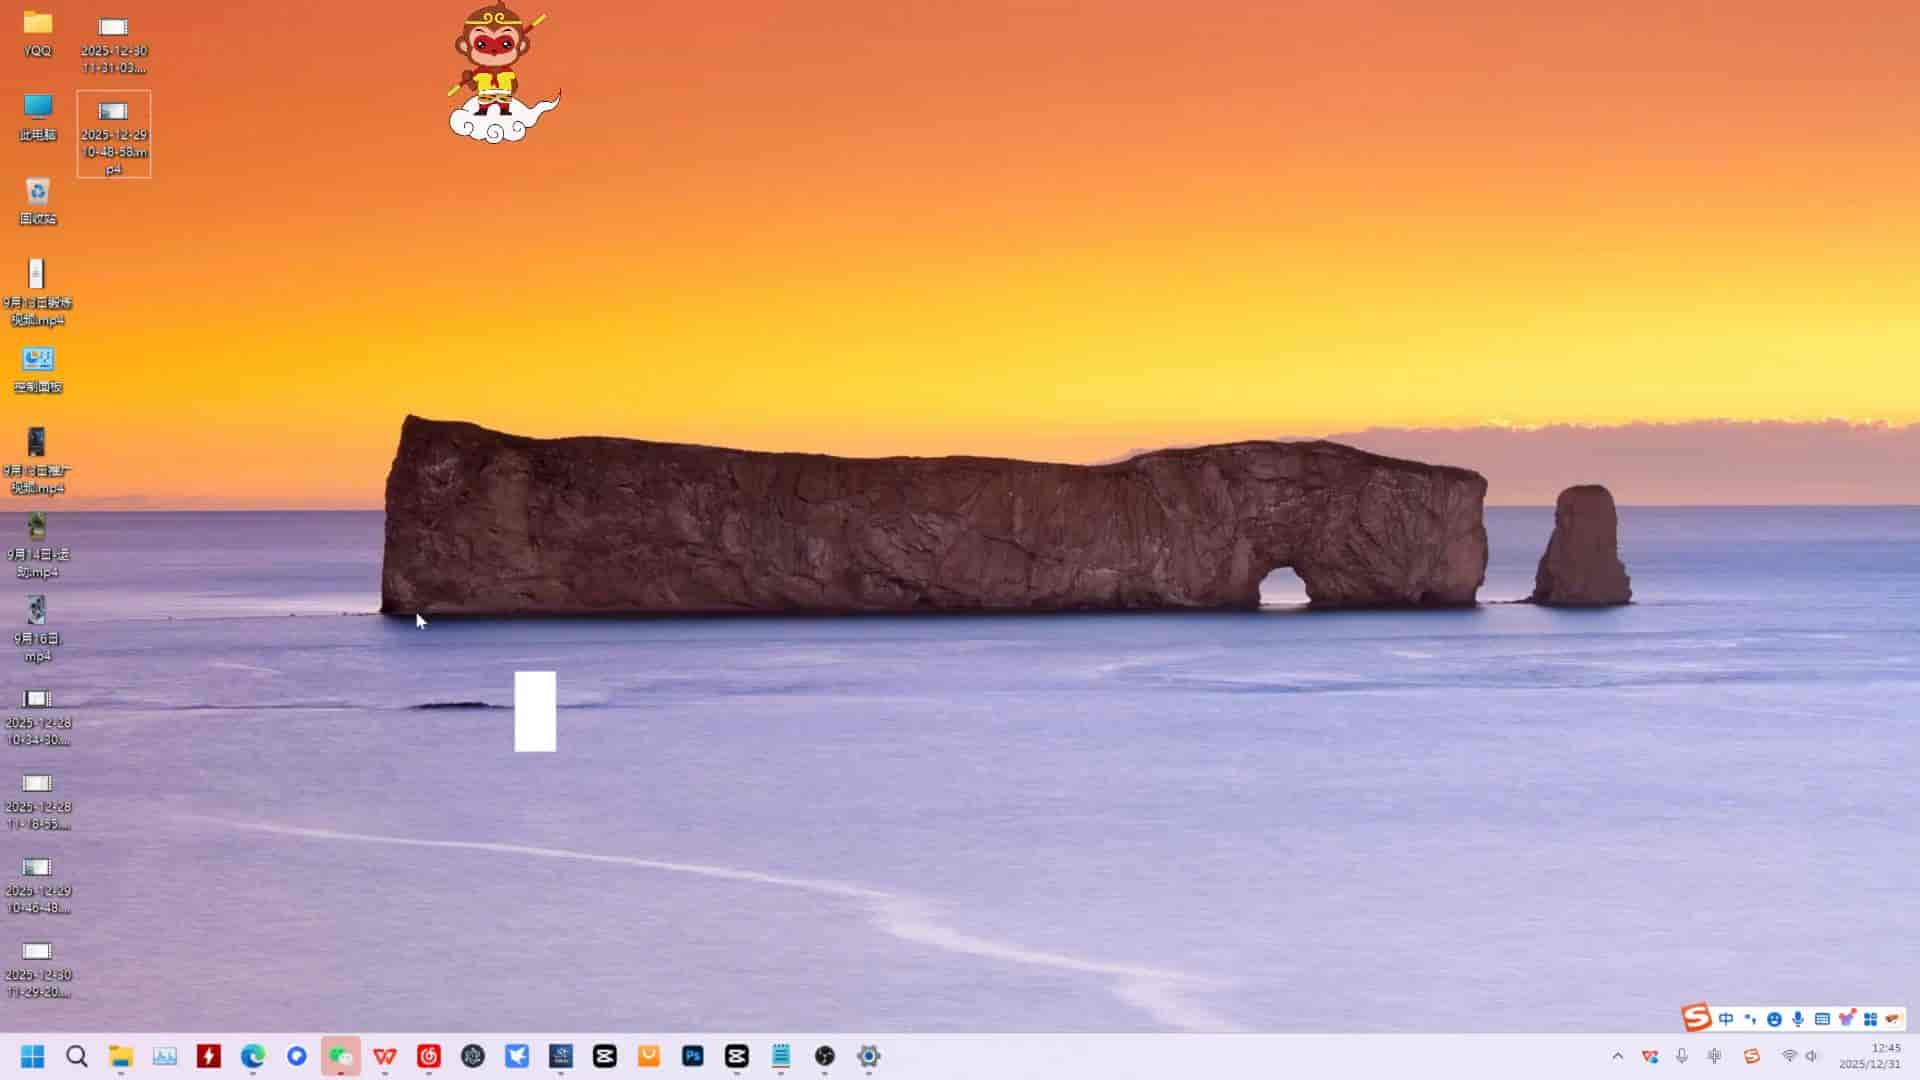Select the Recycle Bin desktop icon
The height and width of the screenshot is (1080, 1920).
pyautogui.click(x=38, y=201)
